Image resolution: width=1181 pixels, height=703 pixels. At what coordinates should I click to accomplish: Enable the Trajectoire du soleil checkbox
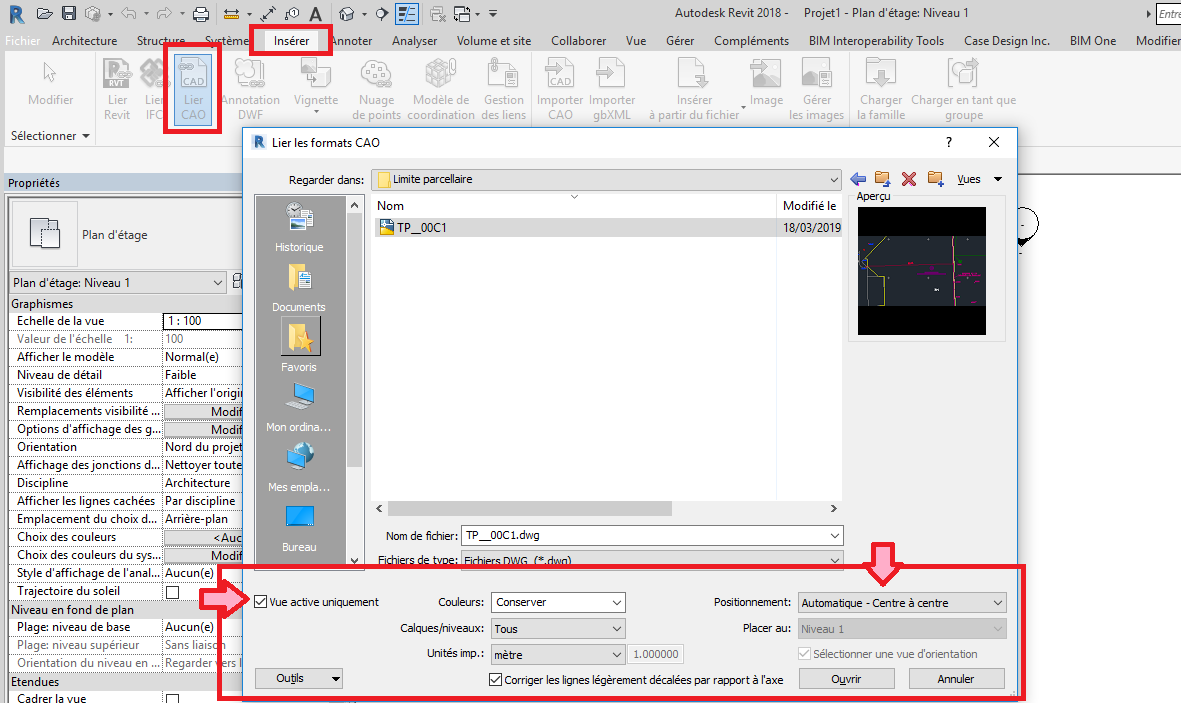coord(172,592)
